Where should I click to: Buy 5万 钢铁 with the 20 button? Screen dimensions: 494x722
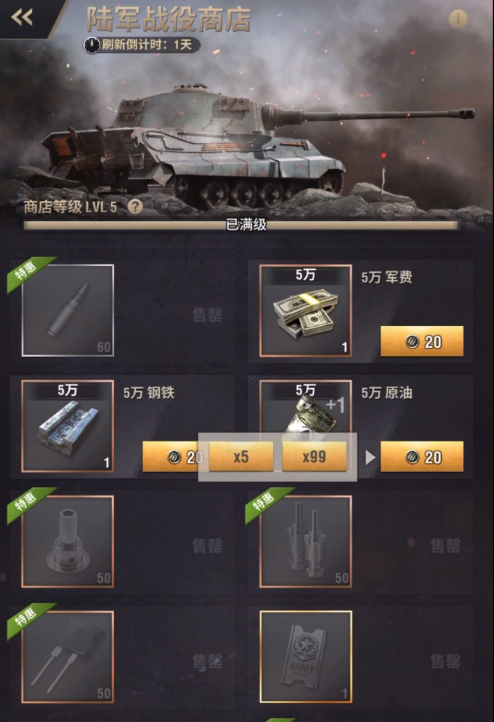coord(171,457)
